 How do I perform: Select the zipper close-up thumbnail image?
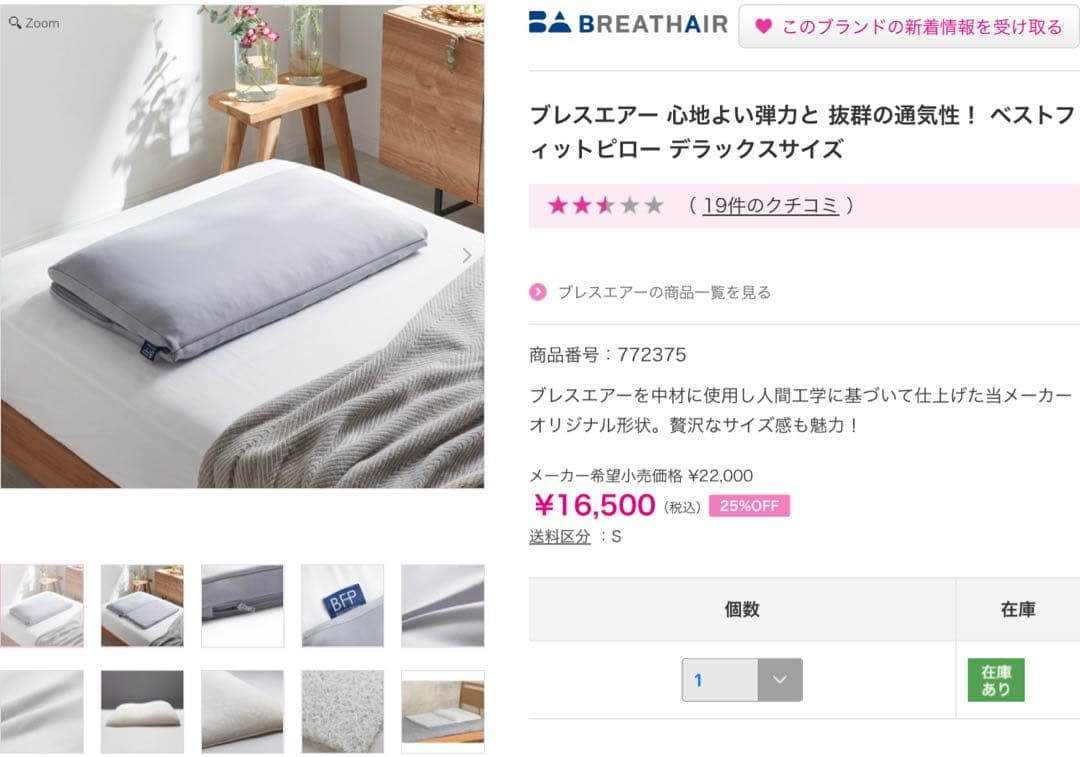(242, 605)
